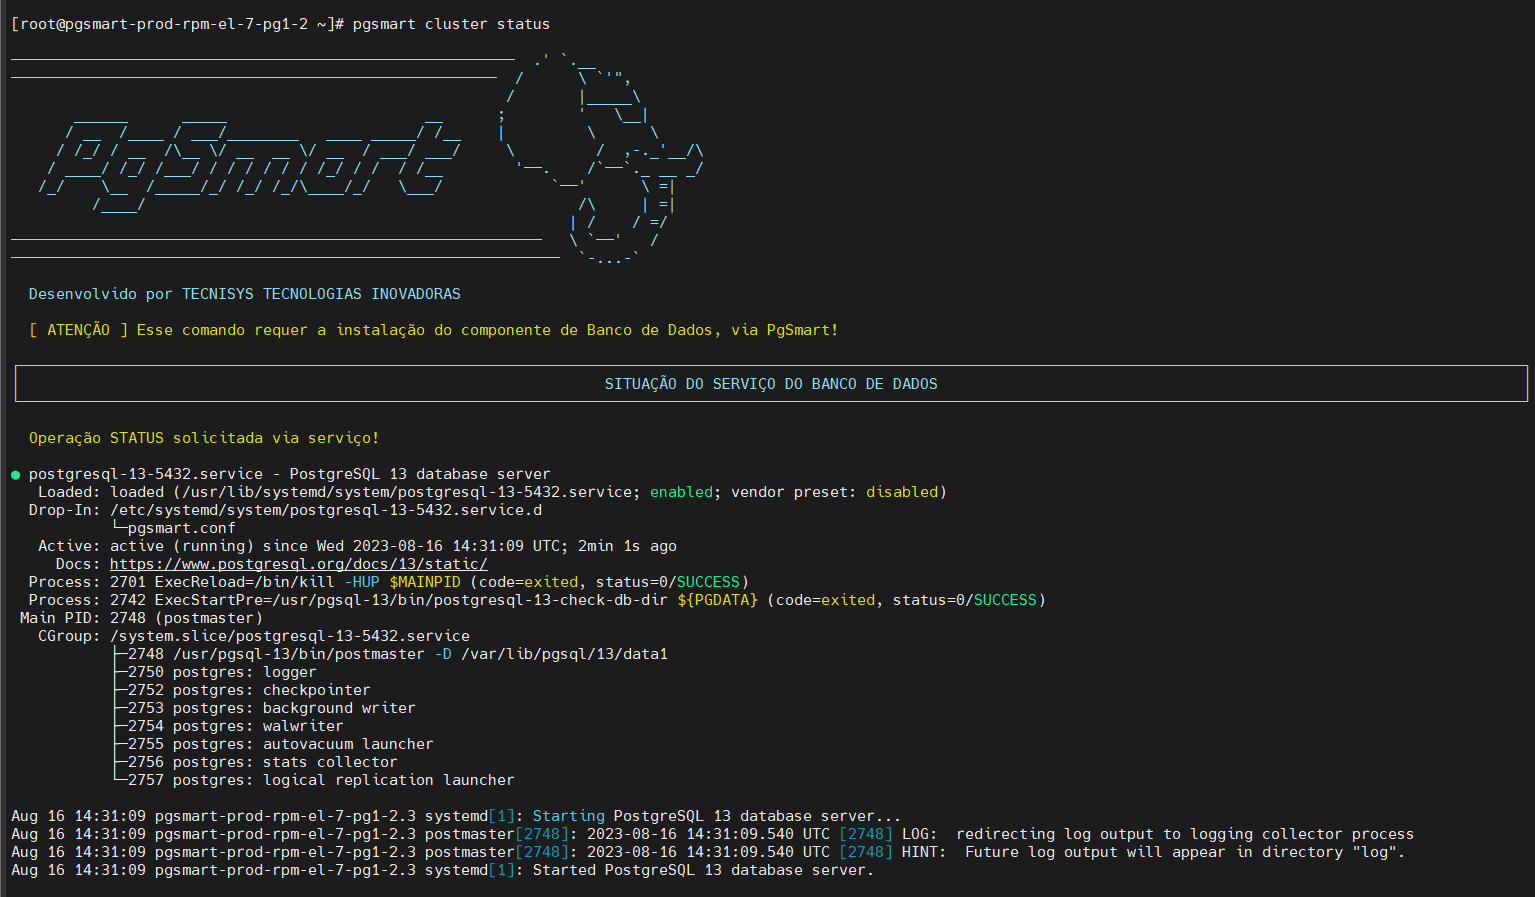Click '2min 1s ago' uptime text
Screen dimensions: 1535x897
pyautogui.click(x=627, y=546)
